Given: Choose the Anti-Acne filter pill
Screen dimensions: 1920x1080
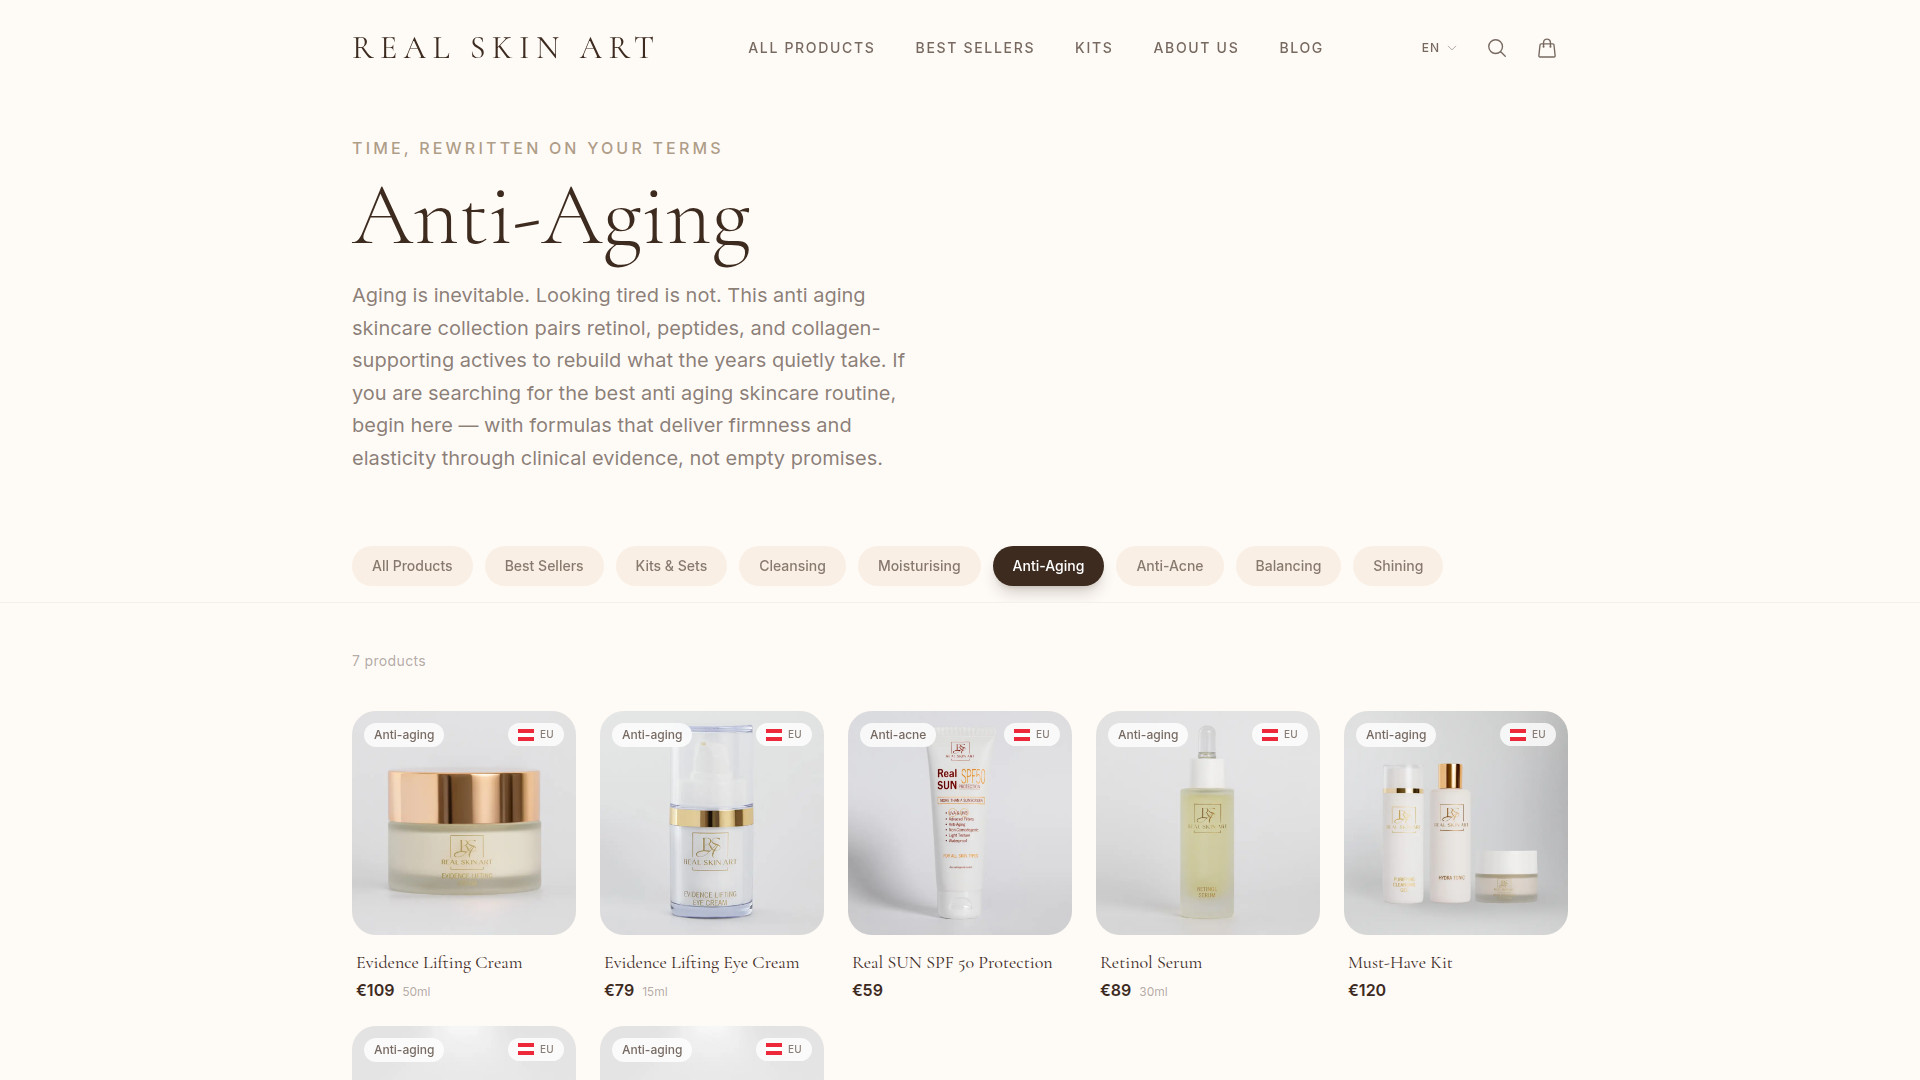Looking at the screenshot, I should (x=1170, y=566).
